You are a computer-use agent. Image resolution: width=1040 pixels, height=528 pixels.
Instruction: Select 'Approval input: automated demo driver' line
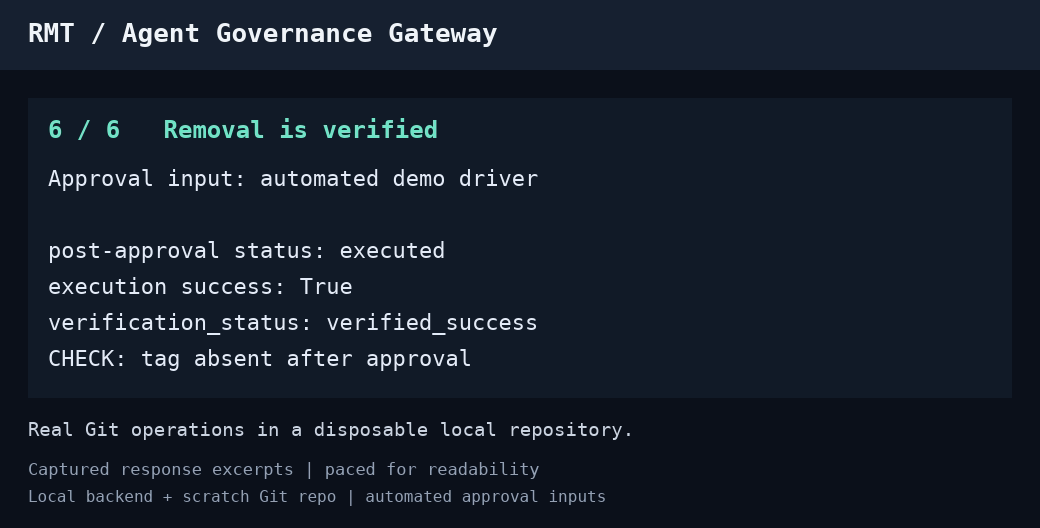pyautogui.click(x=293, y=179)
